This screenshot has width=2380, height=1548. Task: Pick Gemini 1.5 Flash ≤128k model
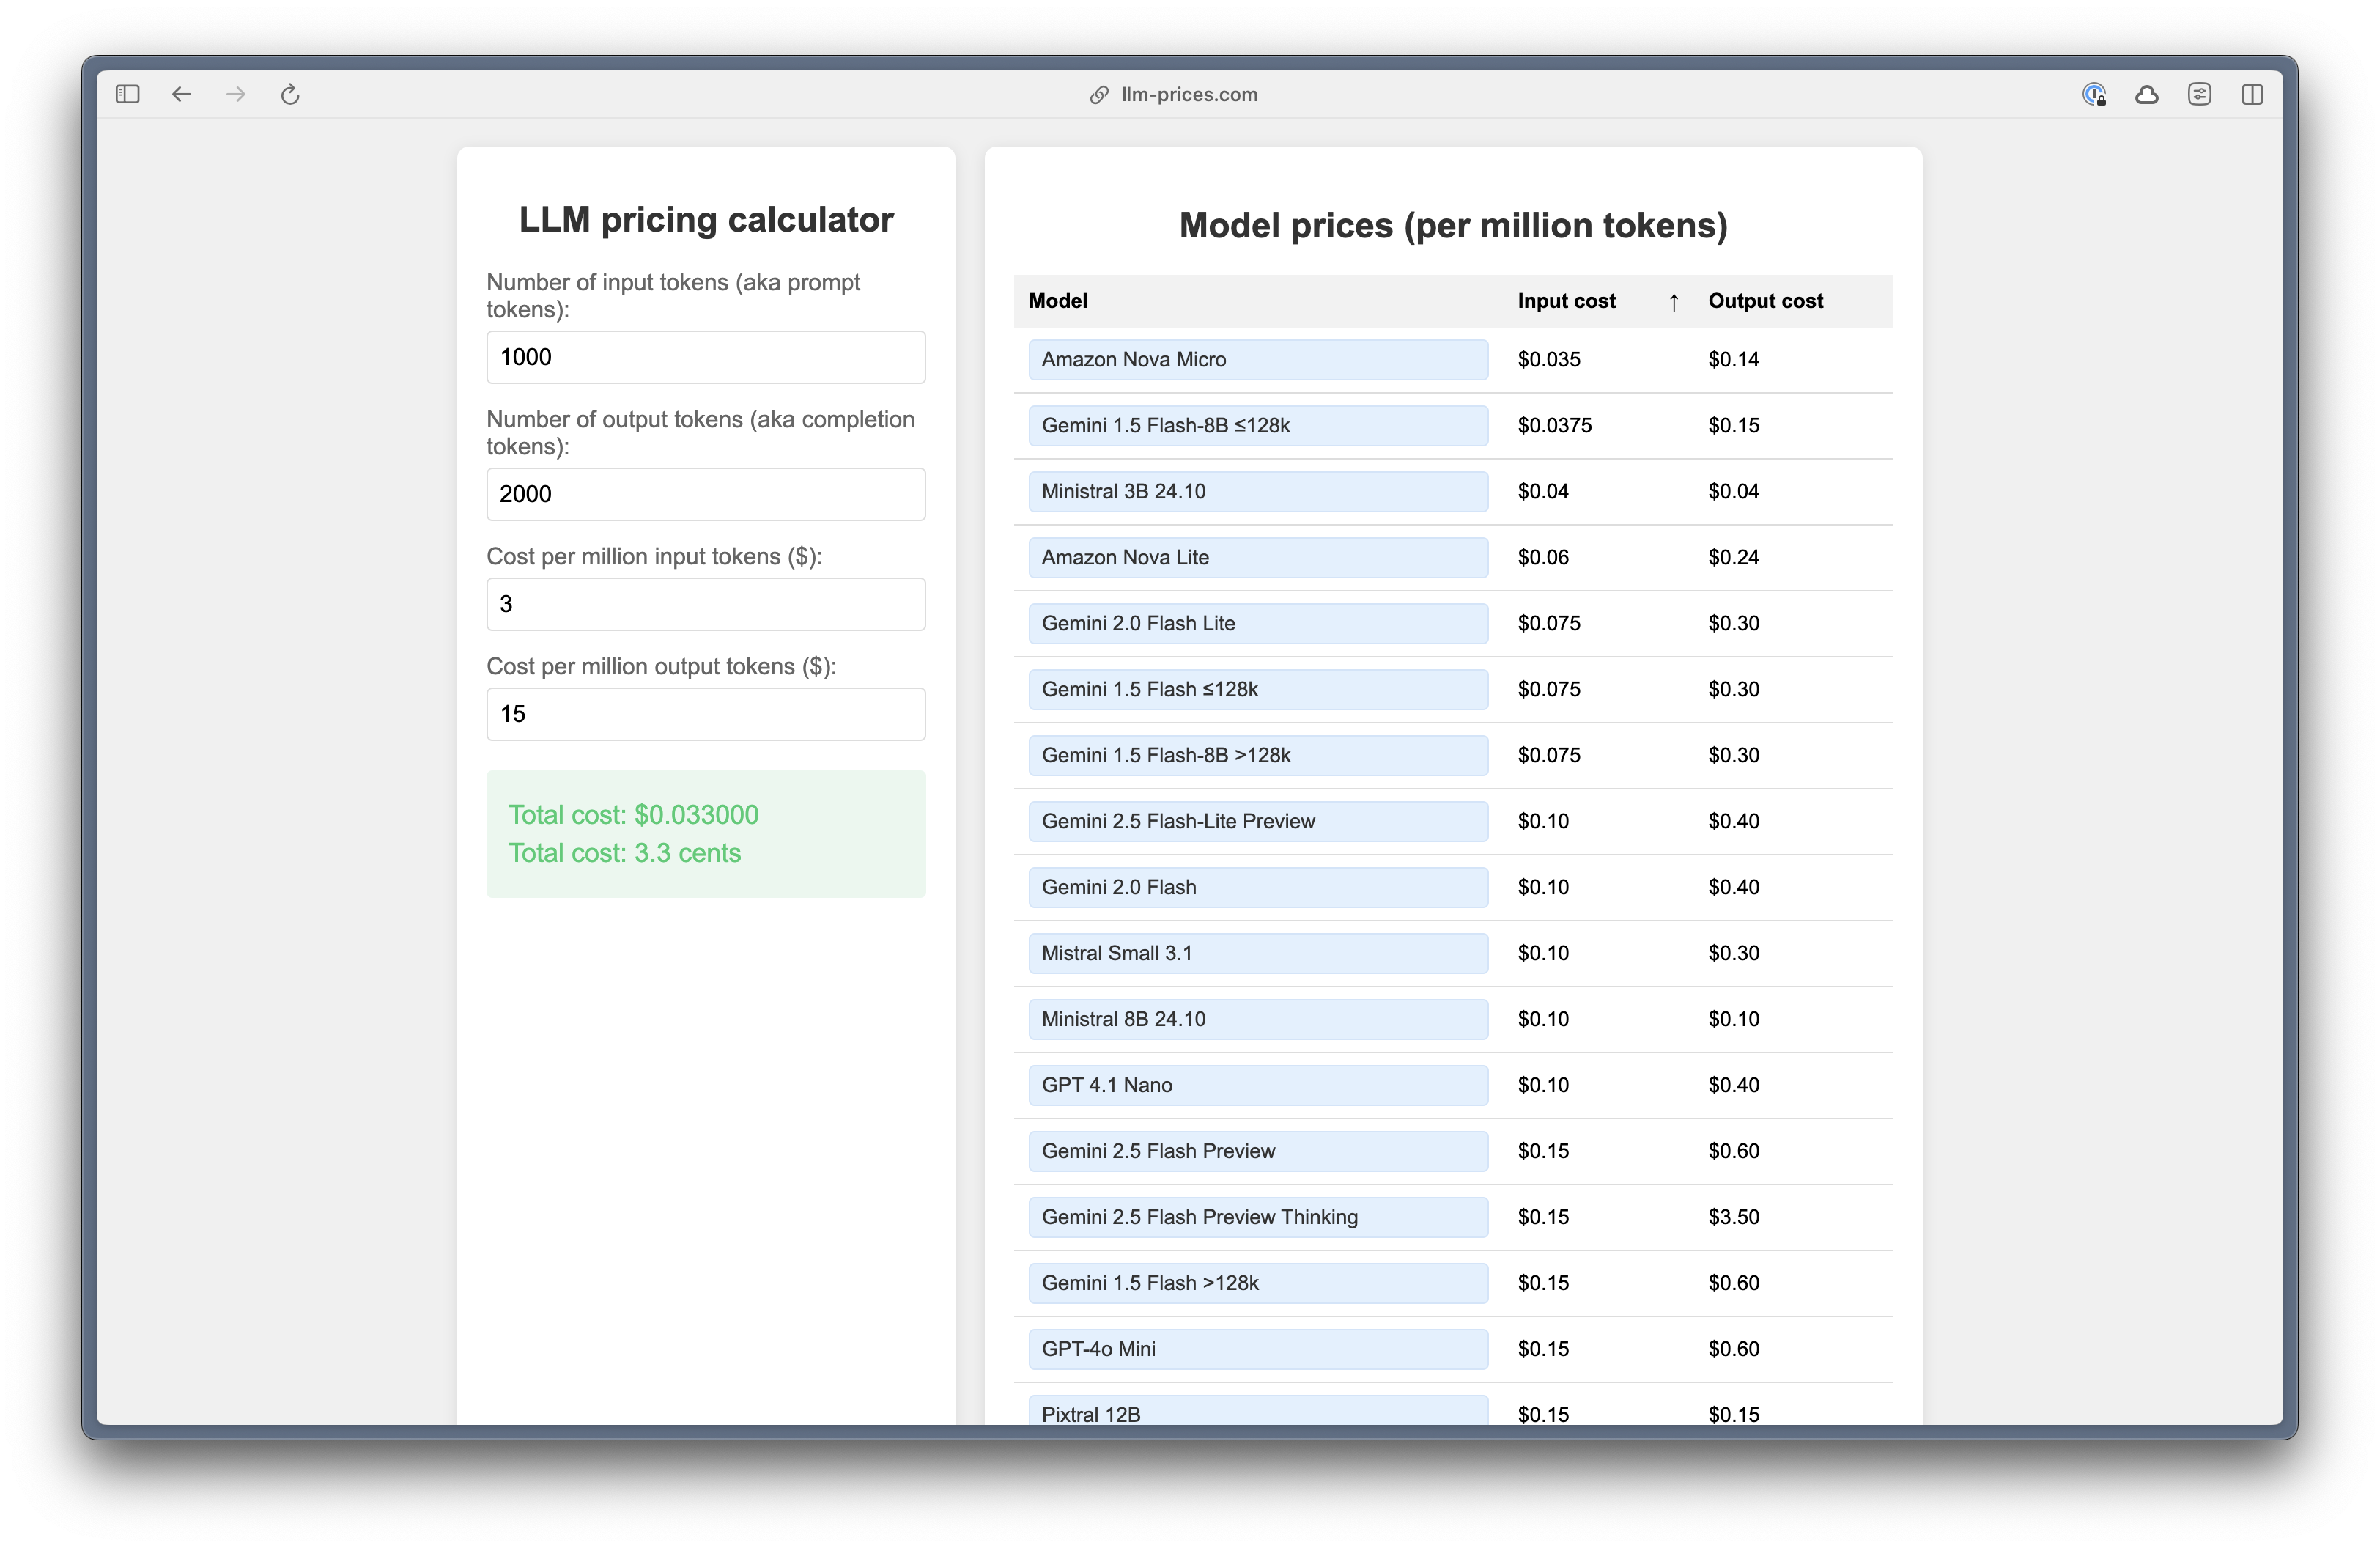[1258, 690]
